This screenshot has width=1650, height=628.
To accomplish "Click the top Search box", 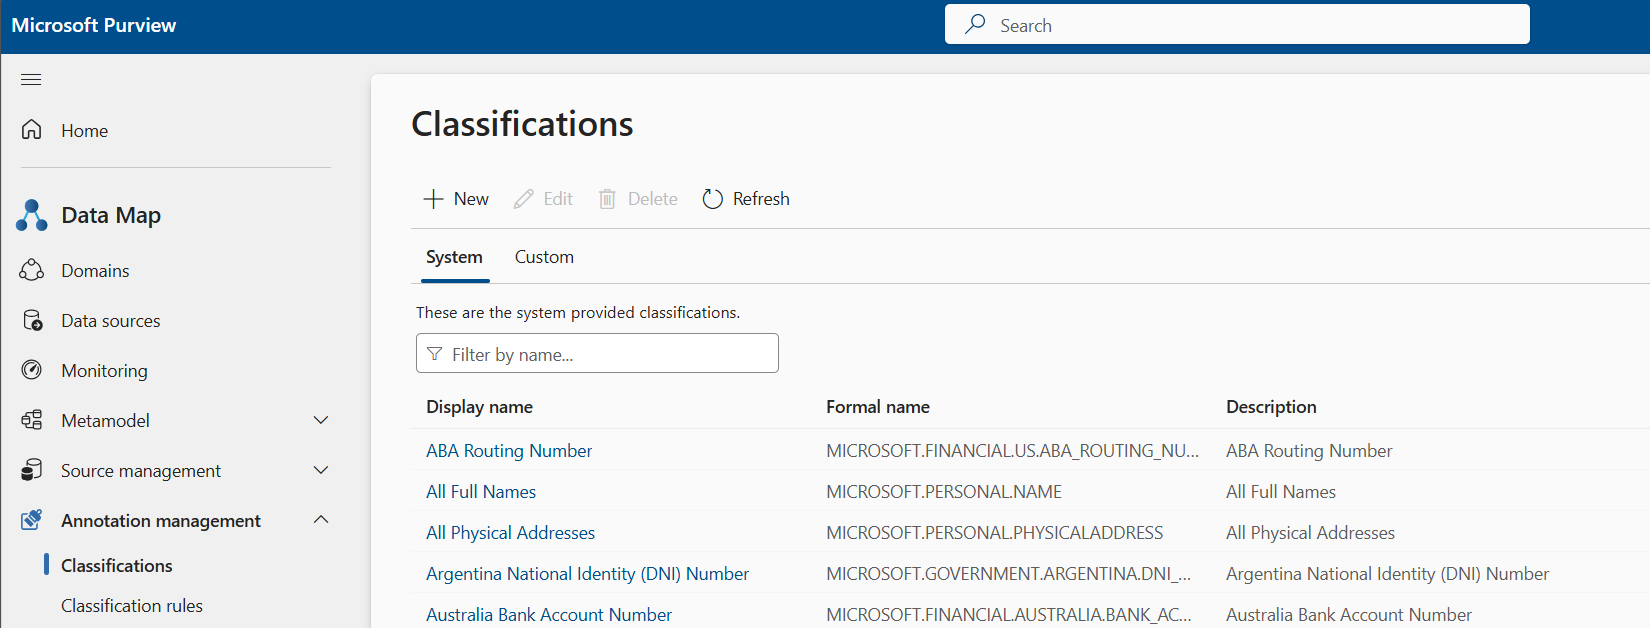I will [x=1236, y=25].
